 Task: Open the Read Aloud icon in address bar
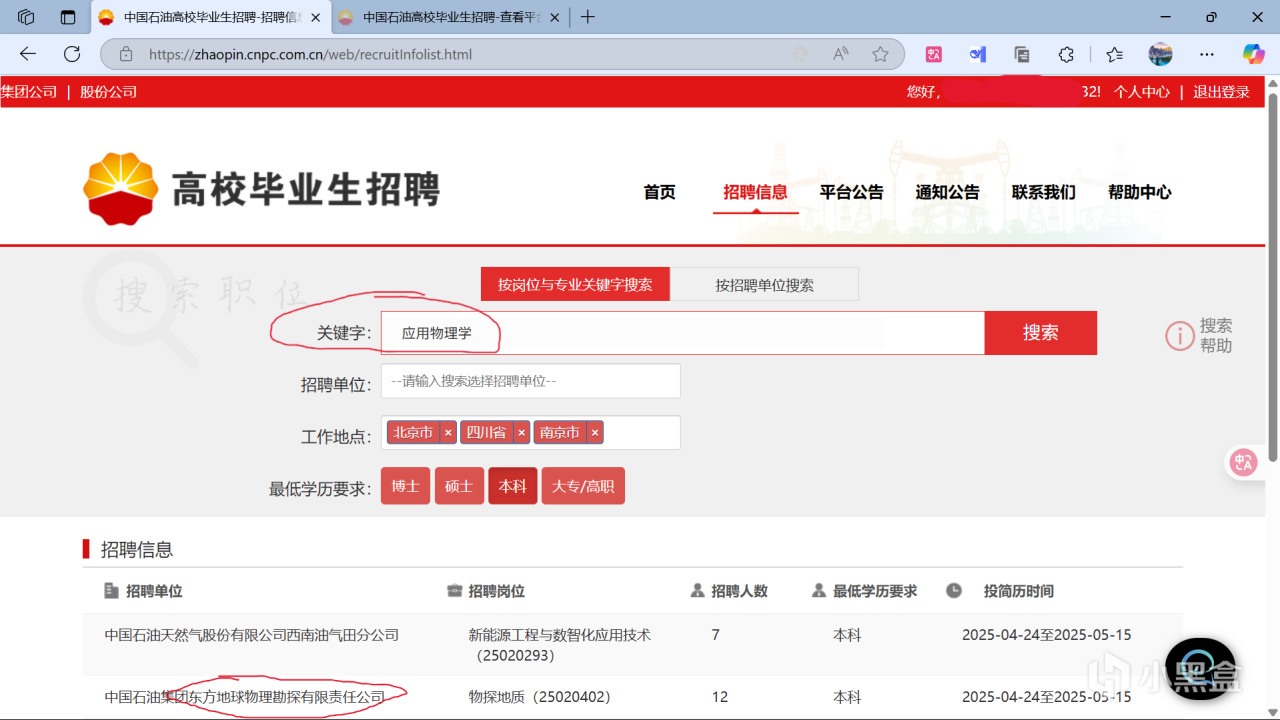[841, 54]
